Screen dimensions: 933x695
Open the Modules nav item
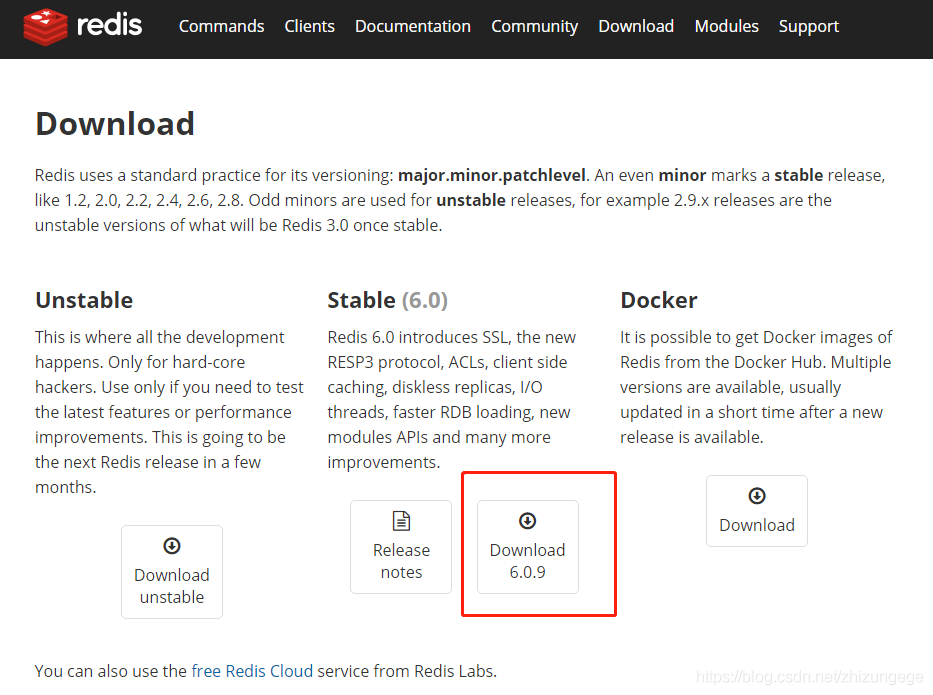[x=727, y=26]
